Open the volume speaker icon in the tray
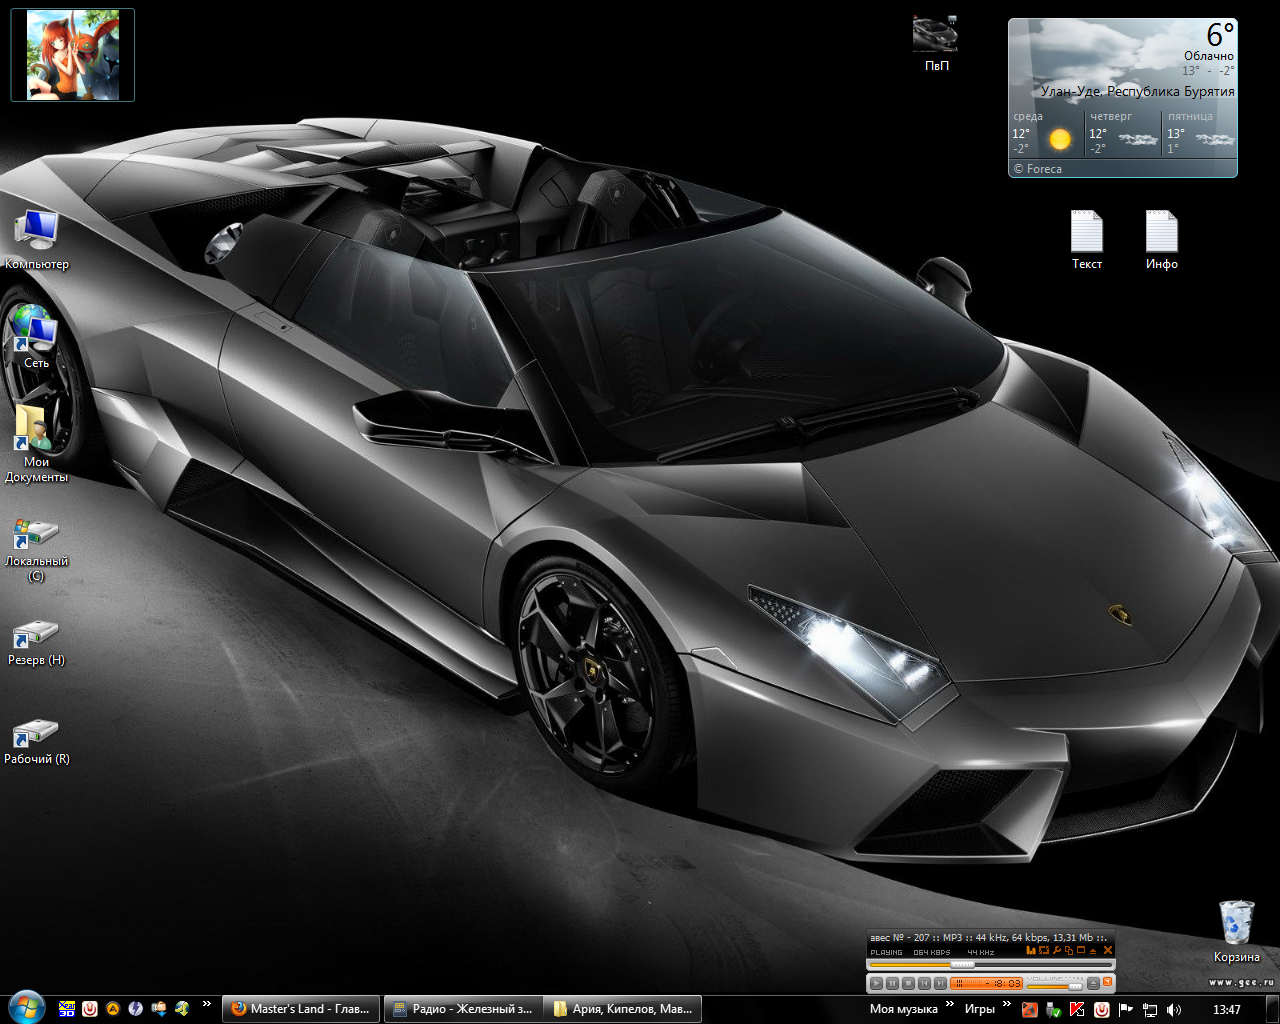 point(1172,1009)
